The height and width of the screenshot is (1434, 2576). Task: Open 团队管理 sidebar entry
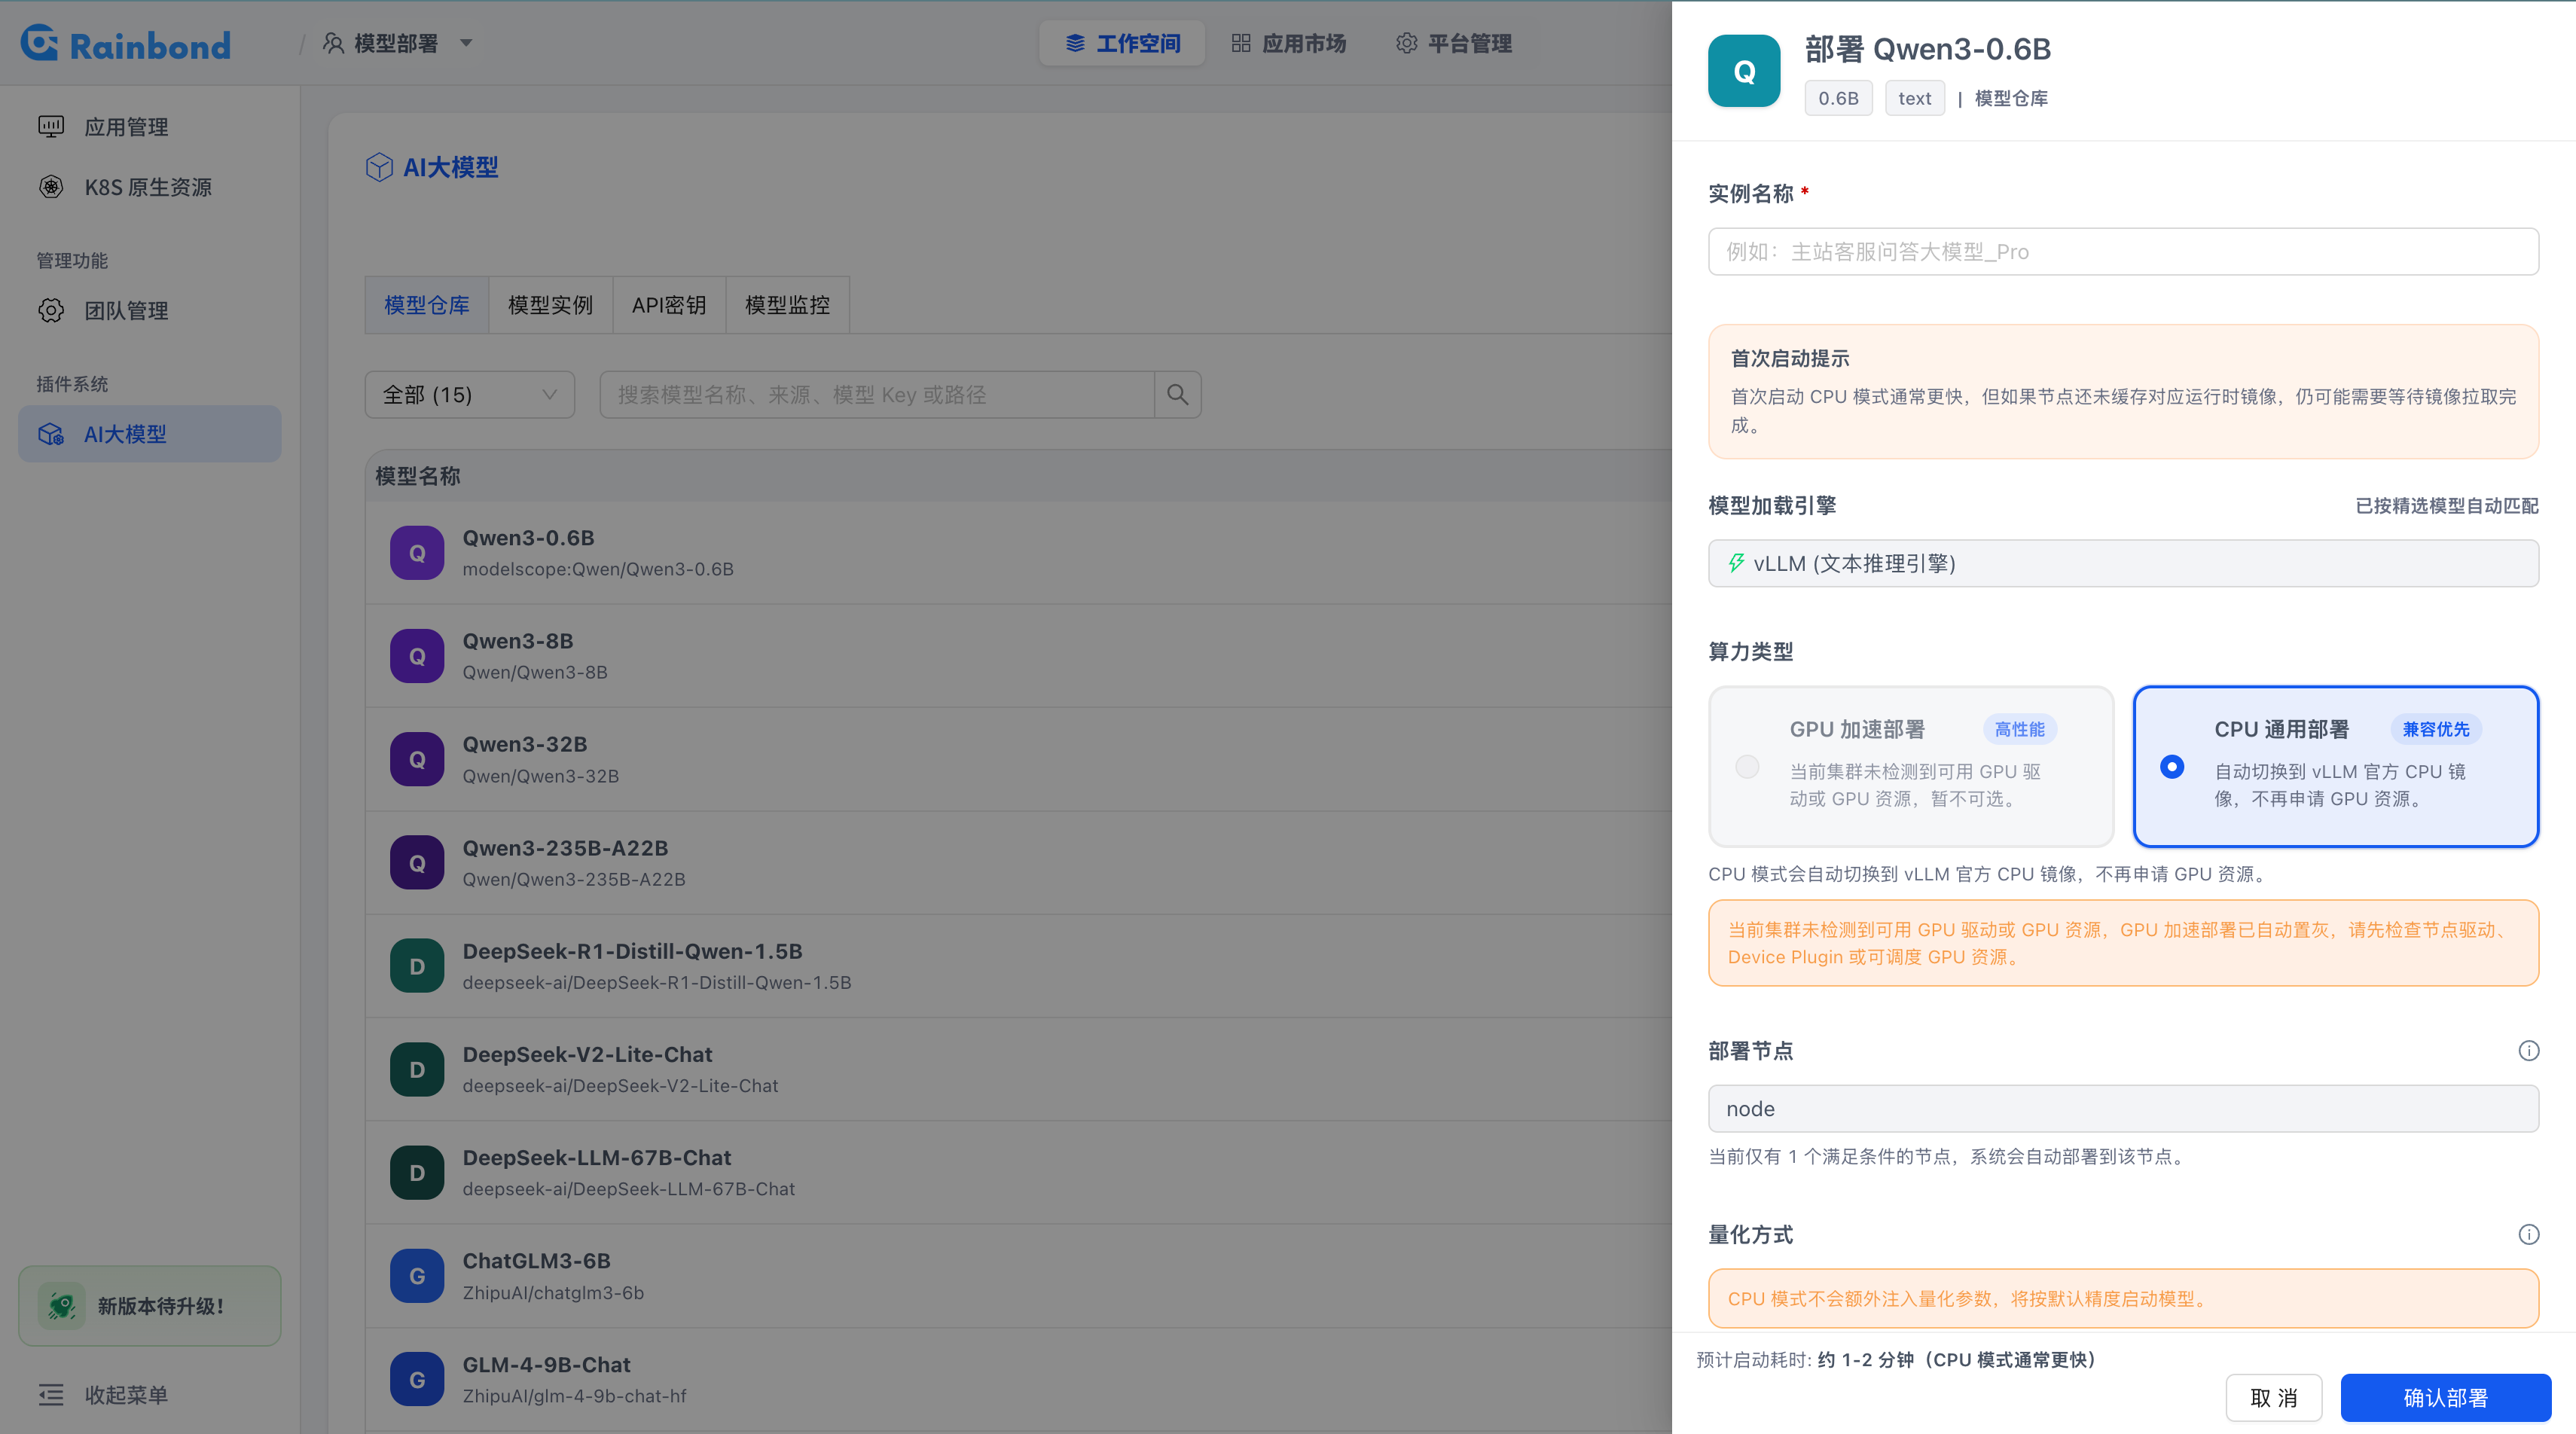(x=150, y=310)
